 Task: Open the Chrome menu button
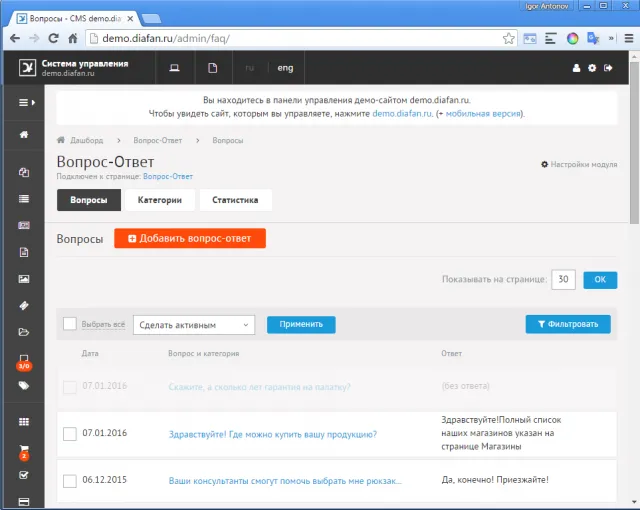[x=629, y=38]
